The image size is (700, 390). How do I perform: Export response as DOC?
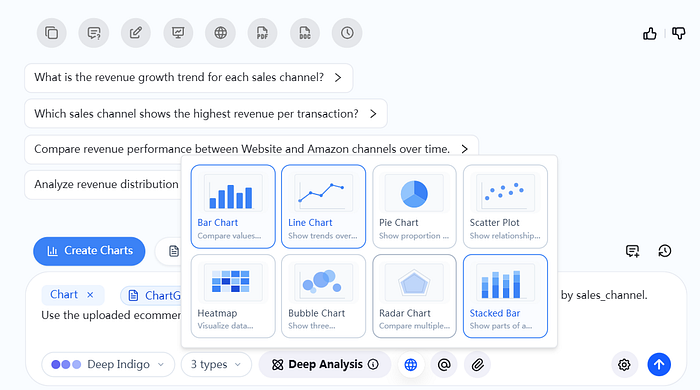305,33
